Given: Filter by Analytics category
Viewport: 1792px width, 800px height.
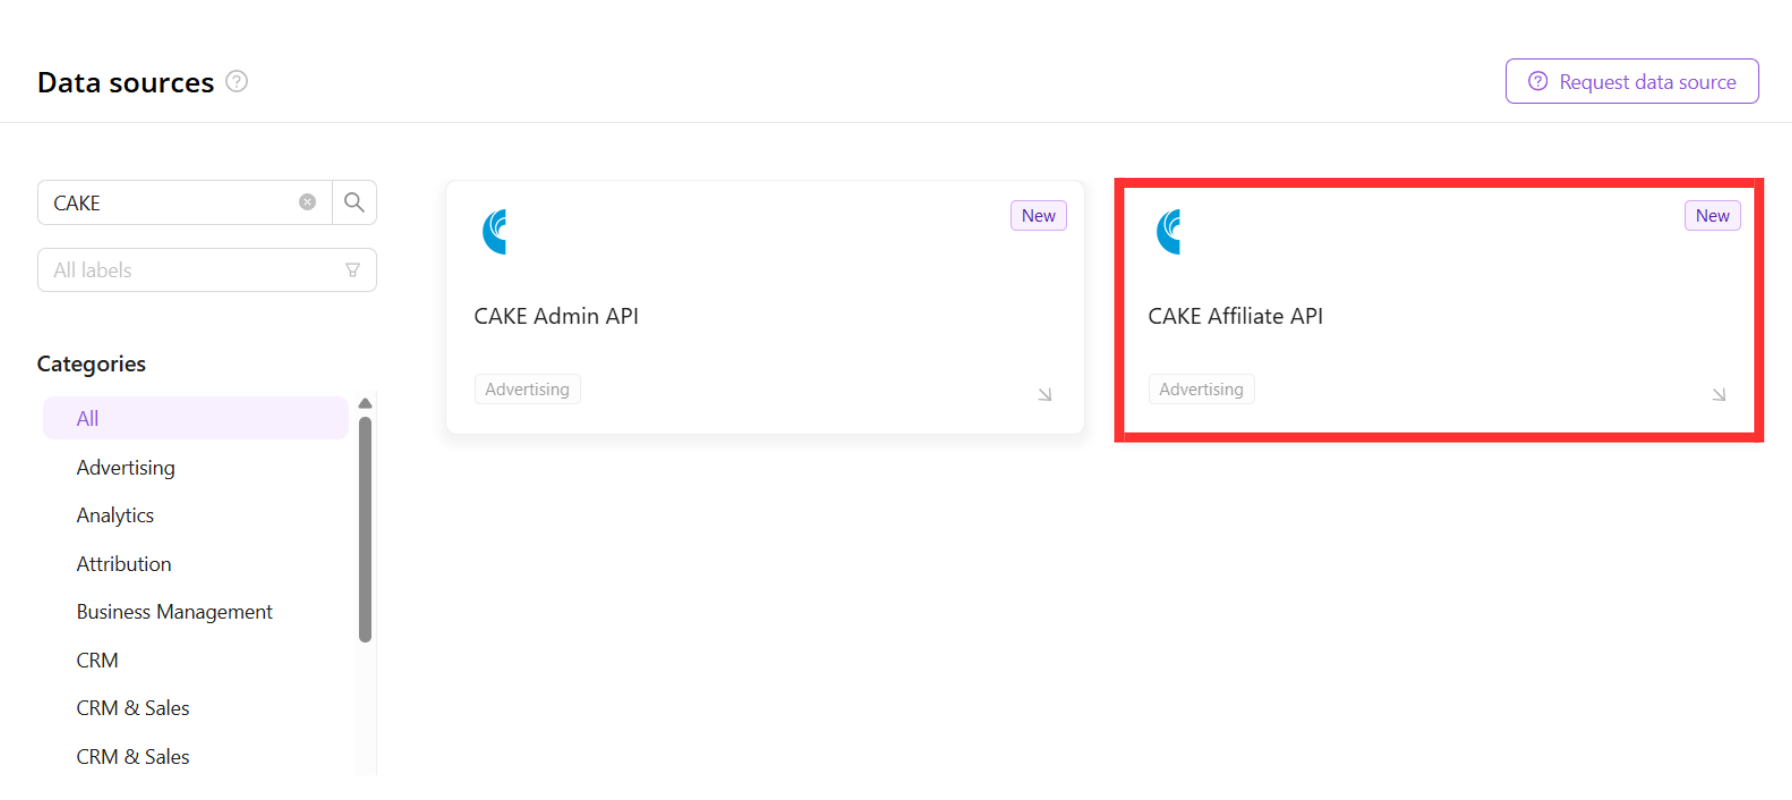Looking at the screenshot, I should pyautogui.click(x=115, y=515).
